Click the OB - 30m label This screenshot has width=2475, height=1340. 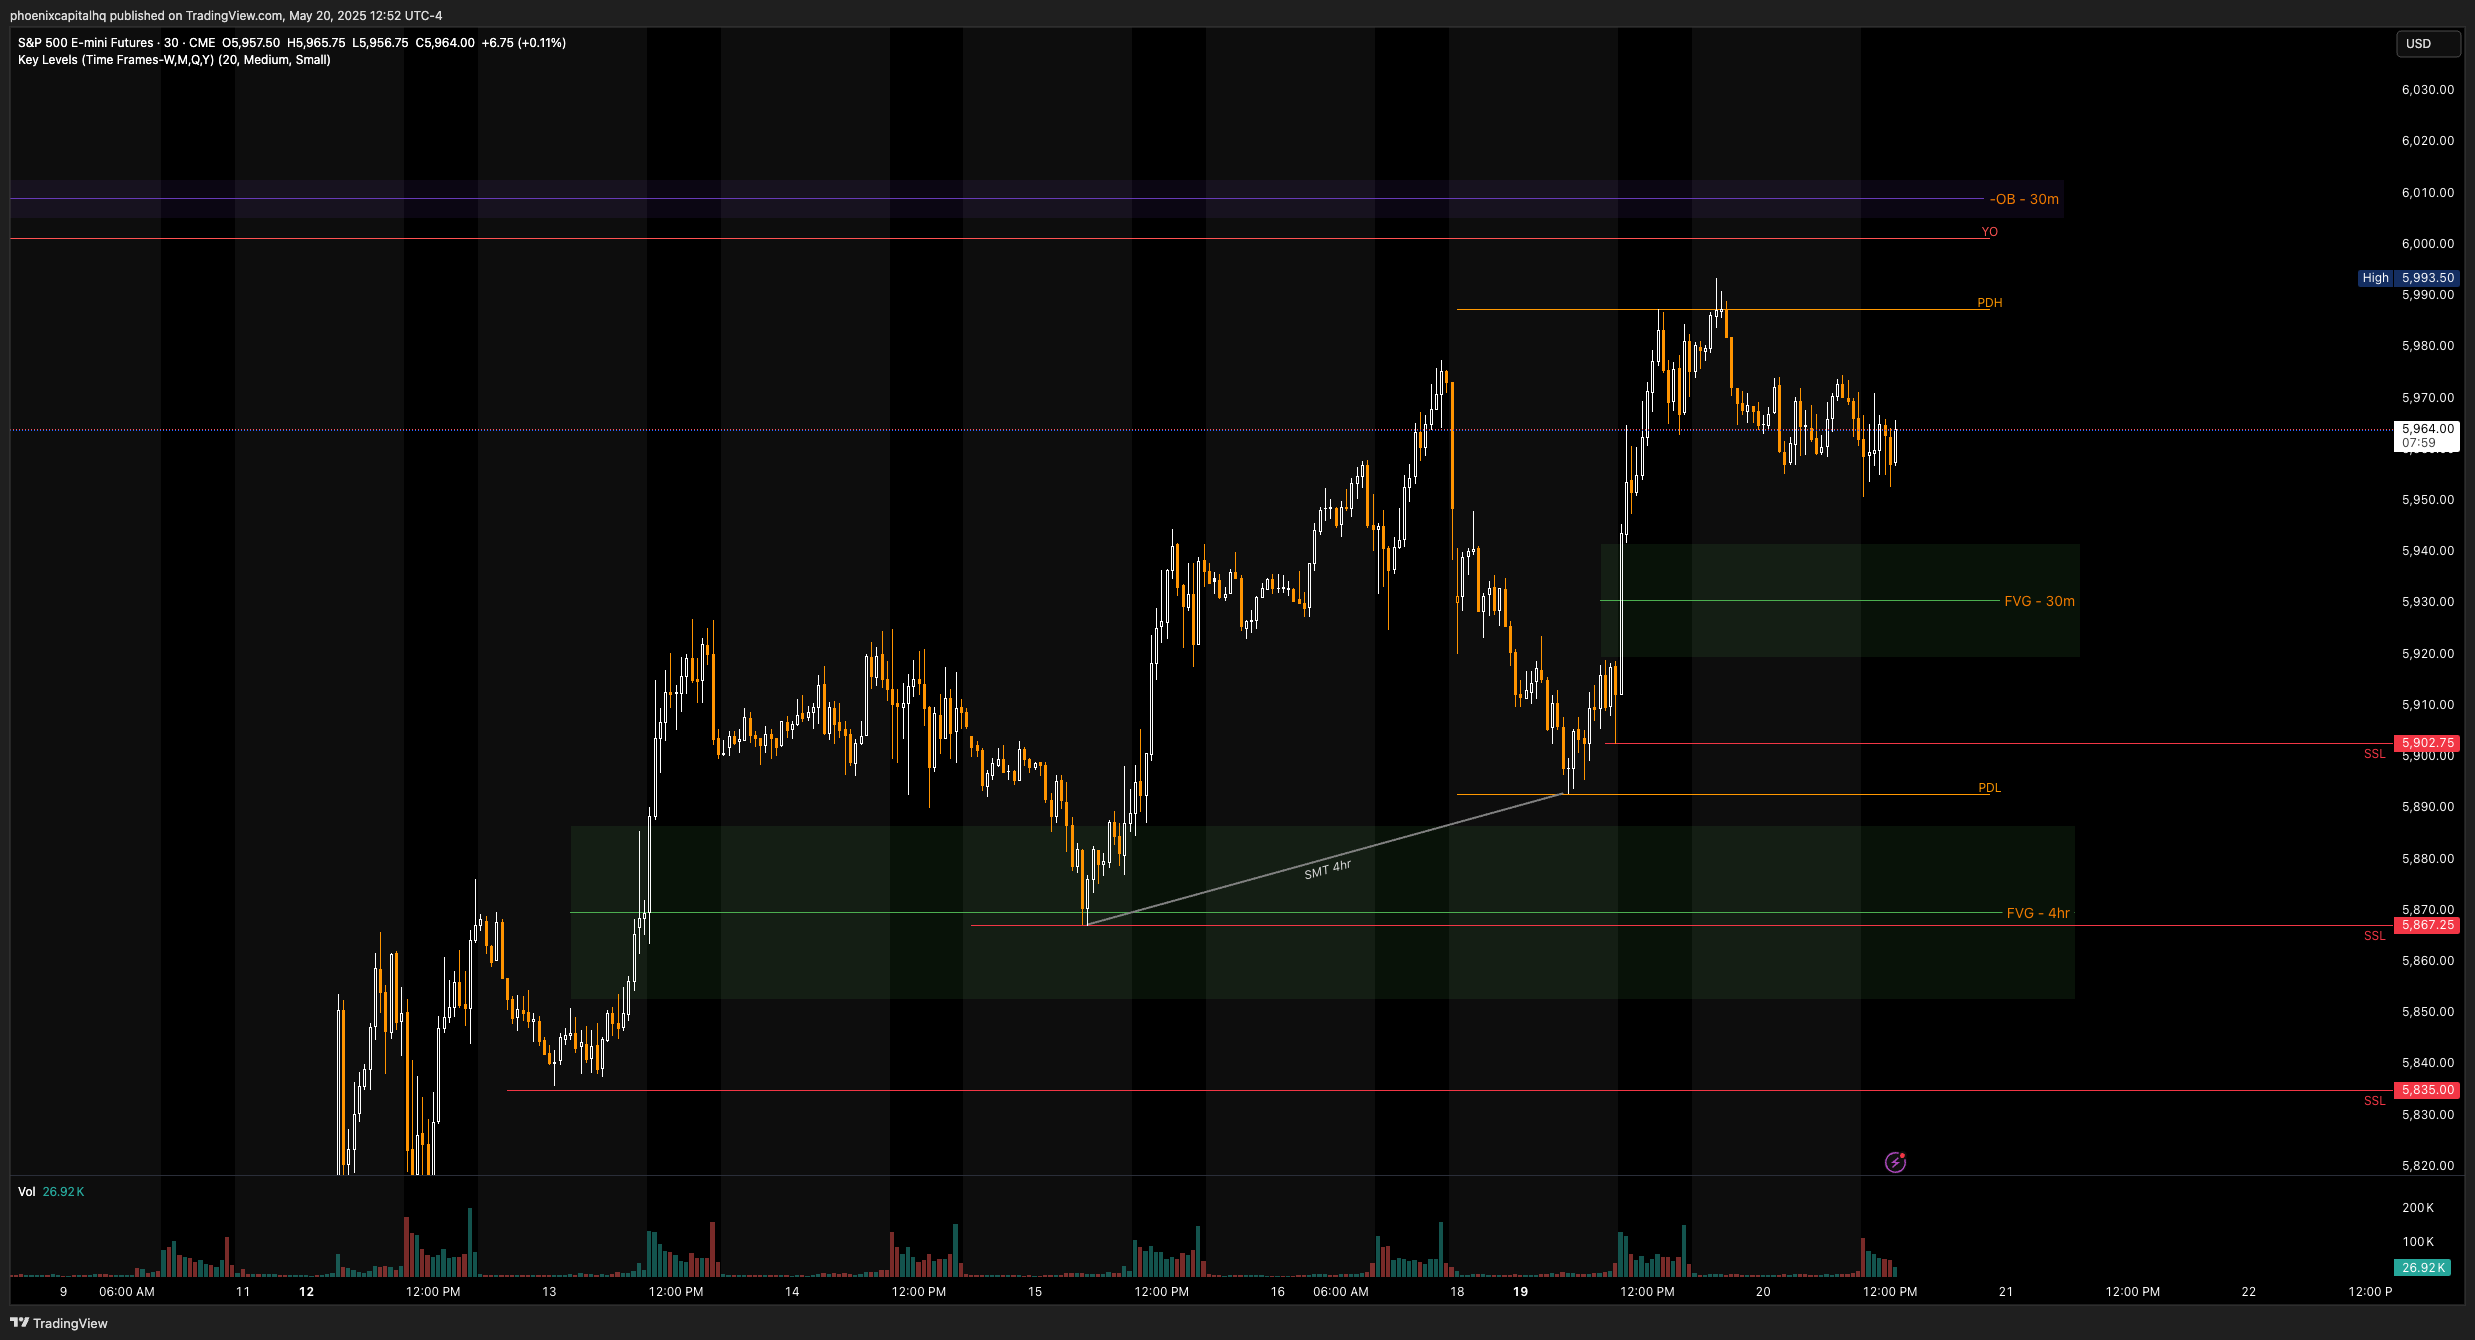(x=2024, y=199)
